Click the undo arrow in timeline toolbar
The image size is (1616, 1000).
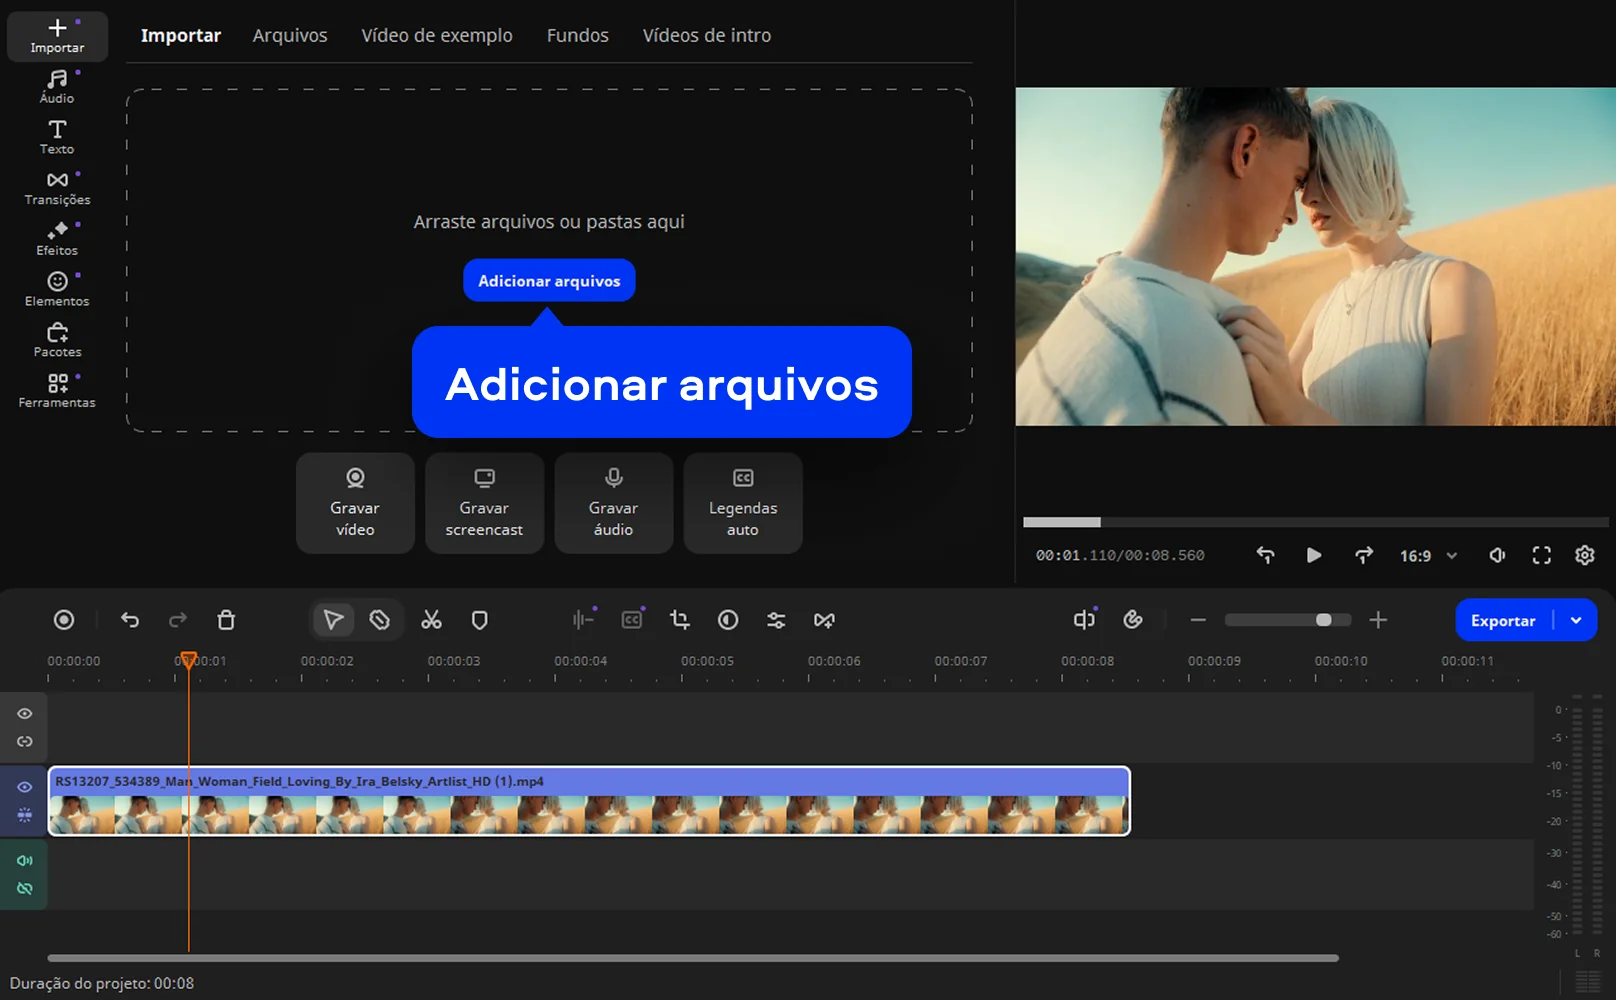(130, 620)
